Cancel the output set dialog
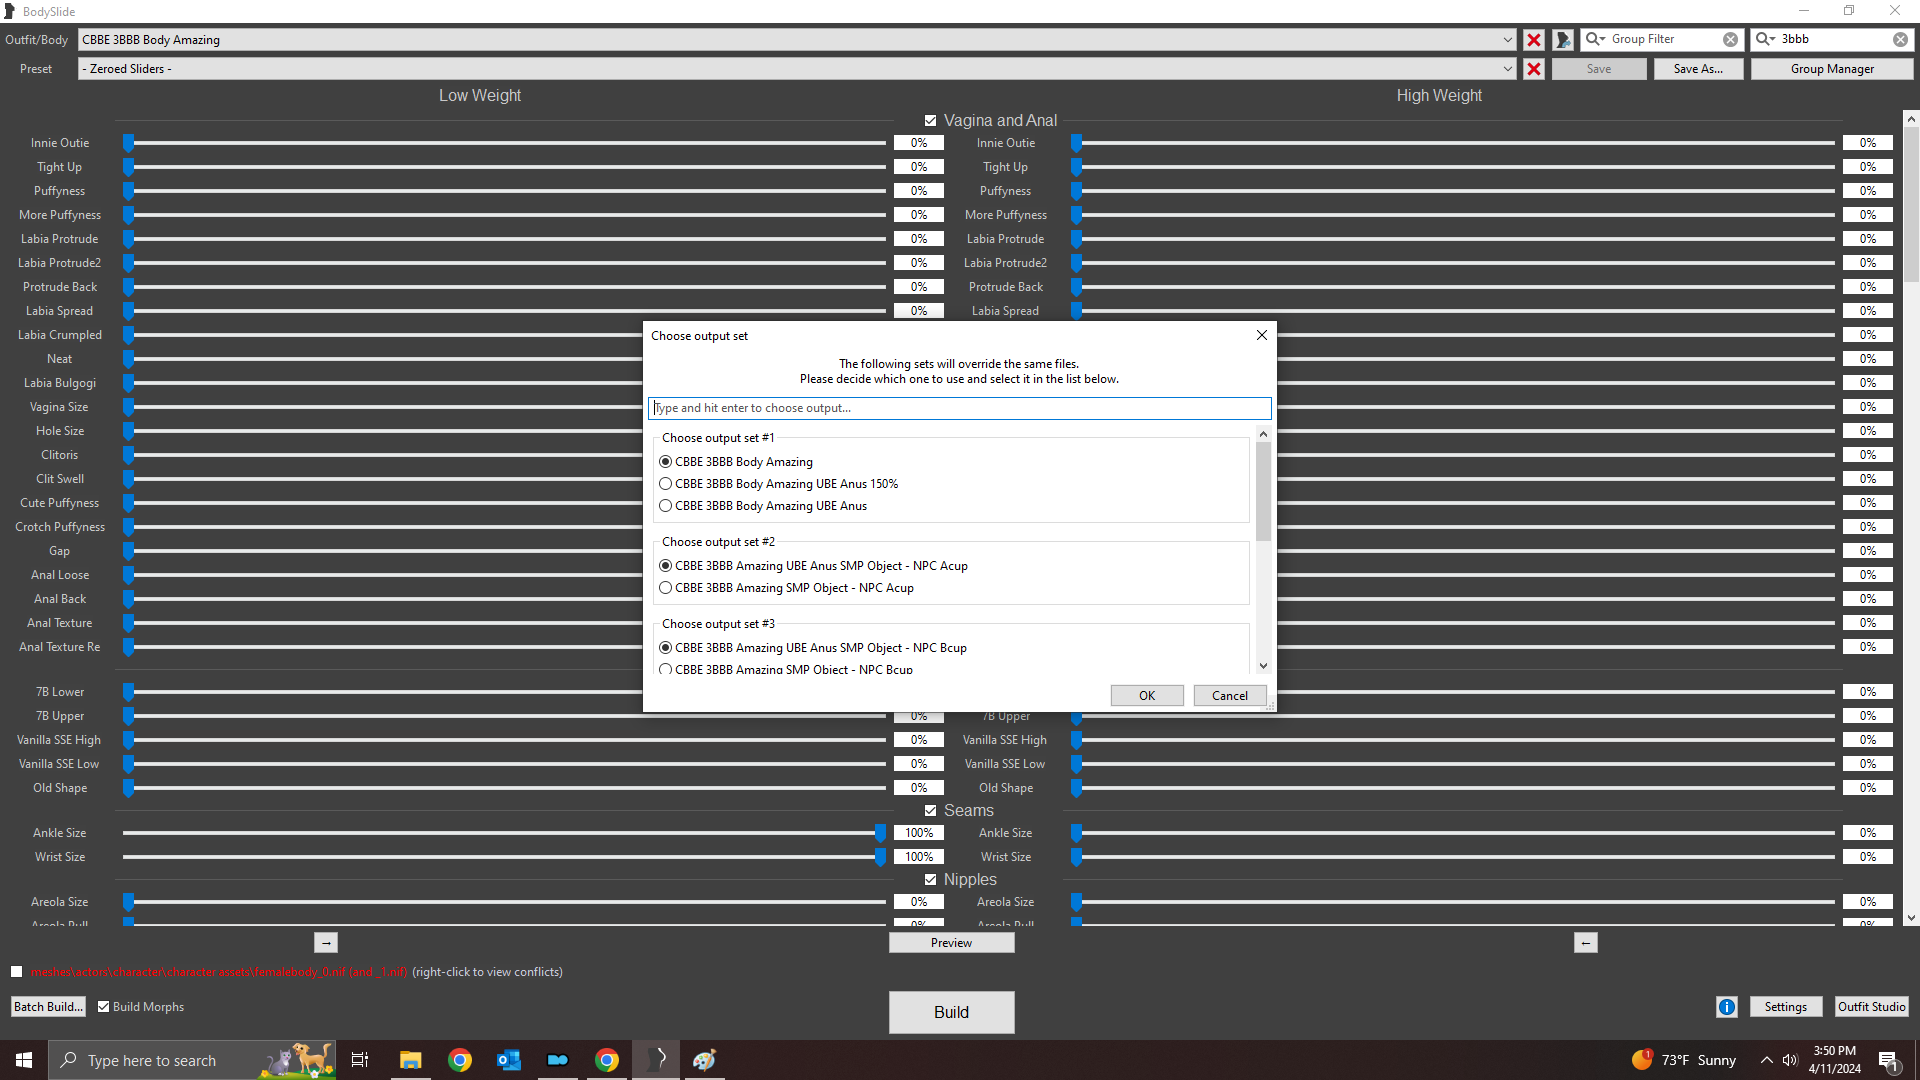Image resolution: width=1920 pixels, height=1080 pixels. pos(1230,696)
